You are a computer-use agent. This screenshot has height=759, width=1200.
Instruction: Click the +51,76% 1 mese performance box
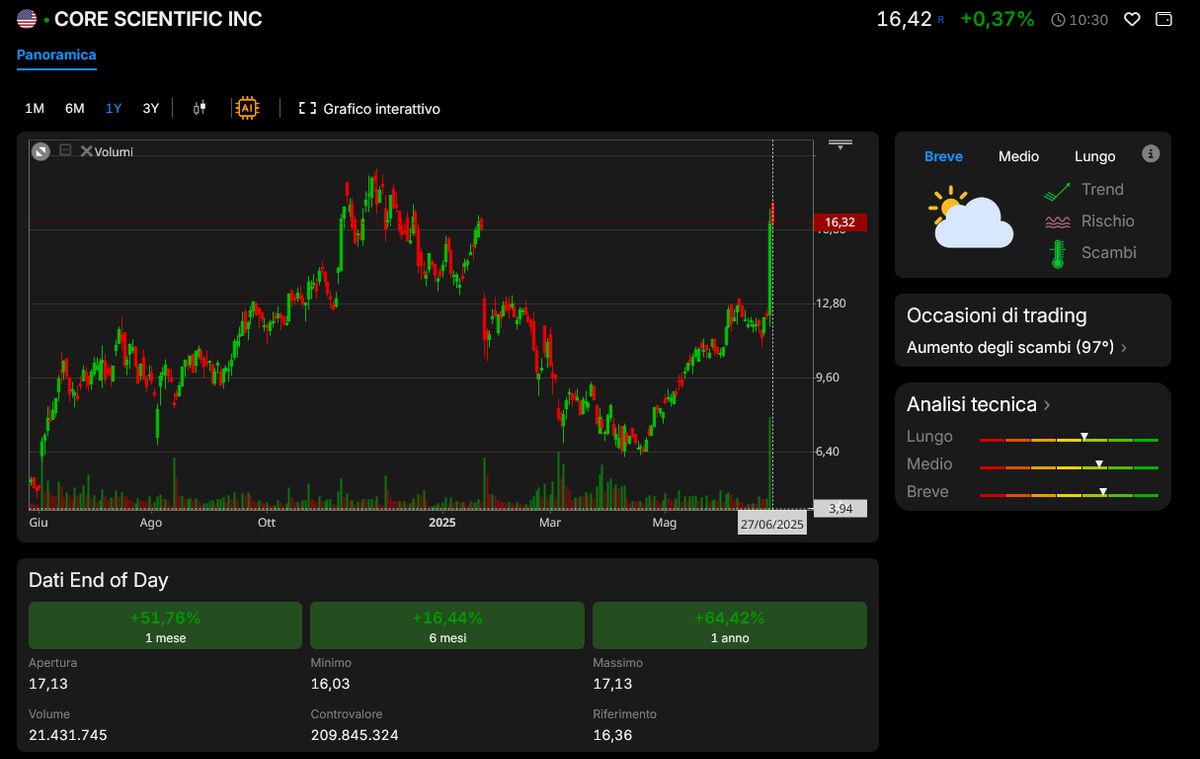(x=165, y=625)
